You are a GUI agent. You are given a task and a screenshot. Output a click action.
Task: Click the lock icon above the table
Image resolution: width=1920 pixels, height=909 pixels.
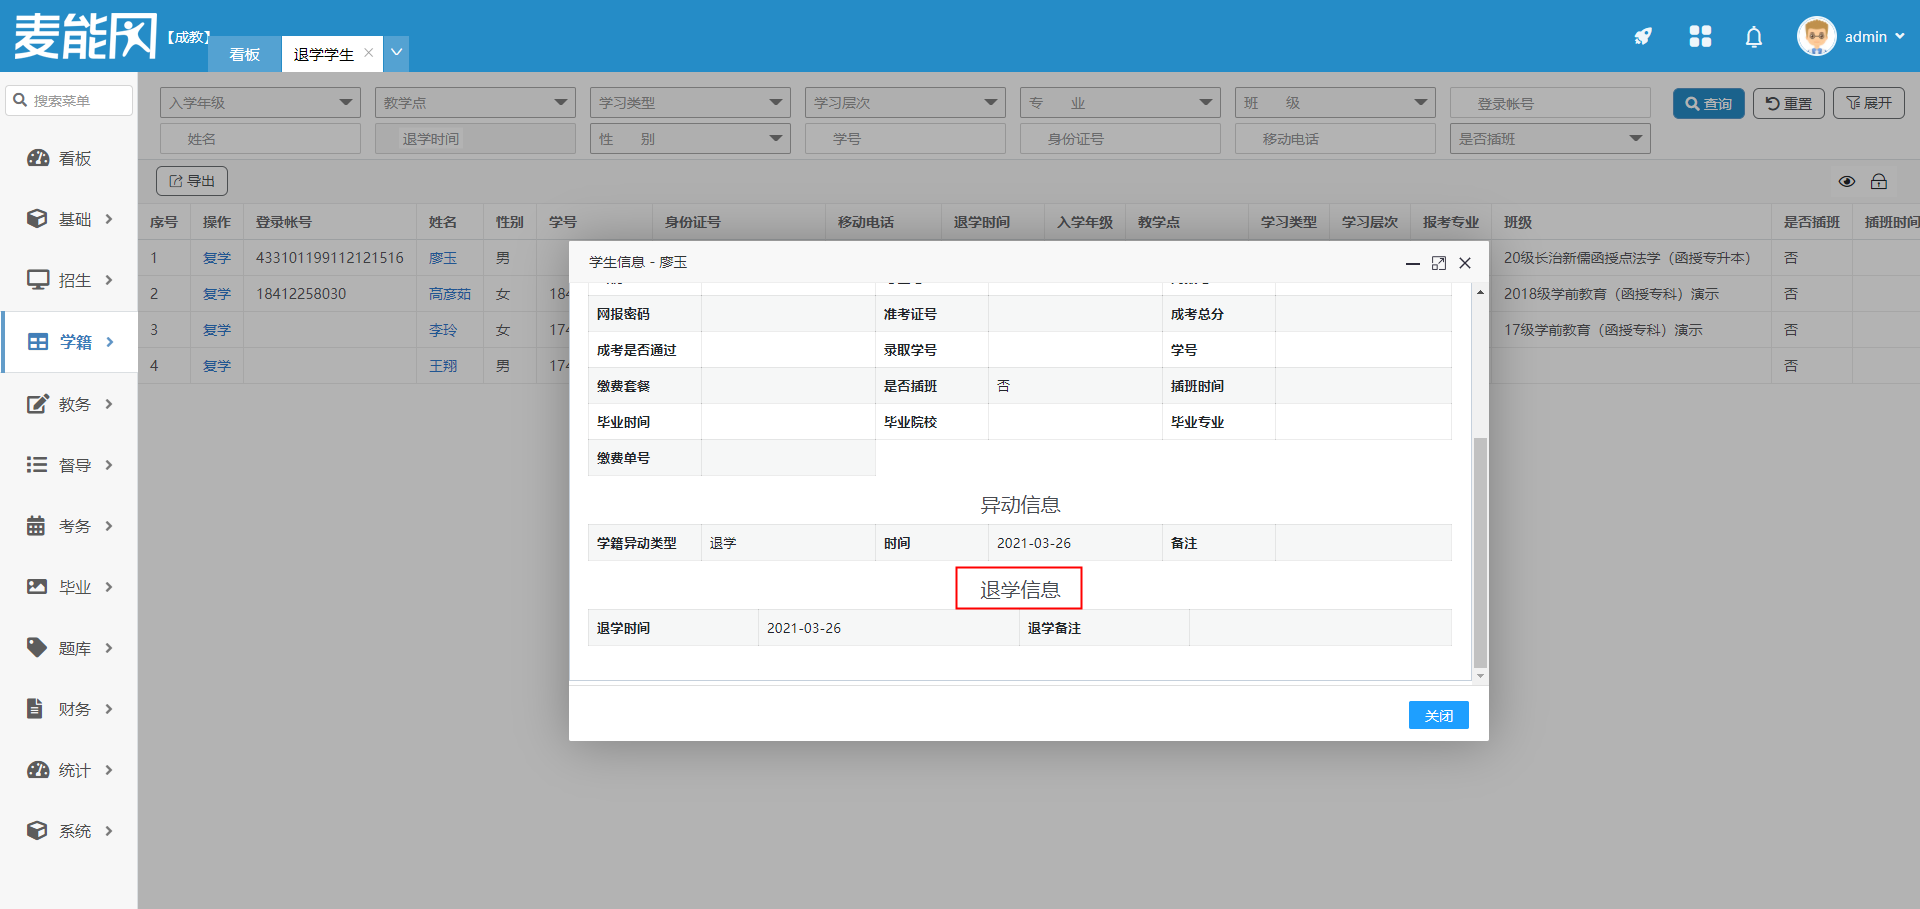1879,181
